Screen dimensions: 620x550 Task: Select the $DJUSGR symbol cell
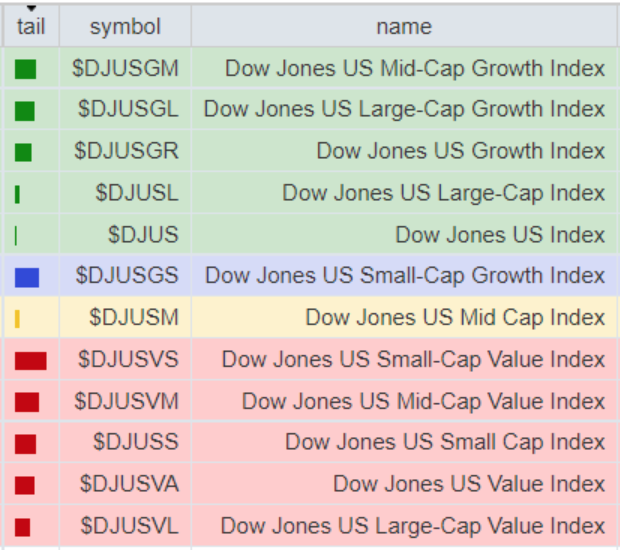pos(126,152)
